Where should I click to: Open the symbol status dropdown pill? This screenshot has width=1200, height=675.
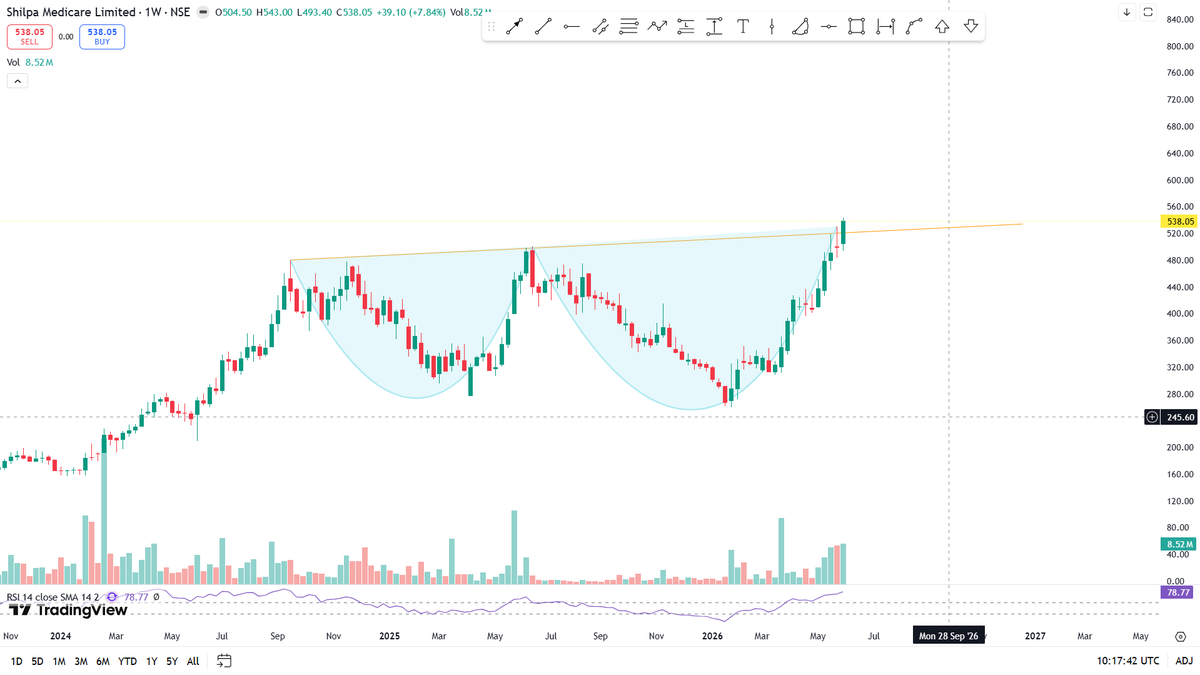click(x=204, y=13)
